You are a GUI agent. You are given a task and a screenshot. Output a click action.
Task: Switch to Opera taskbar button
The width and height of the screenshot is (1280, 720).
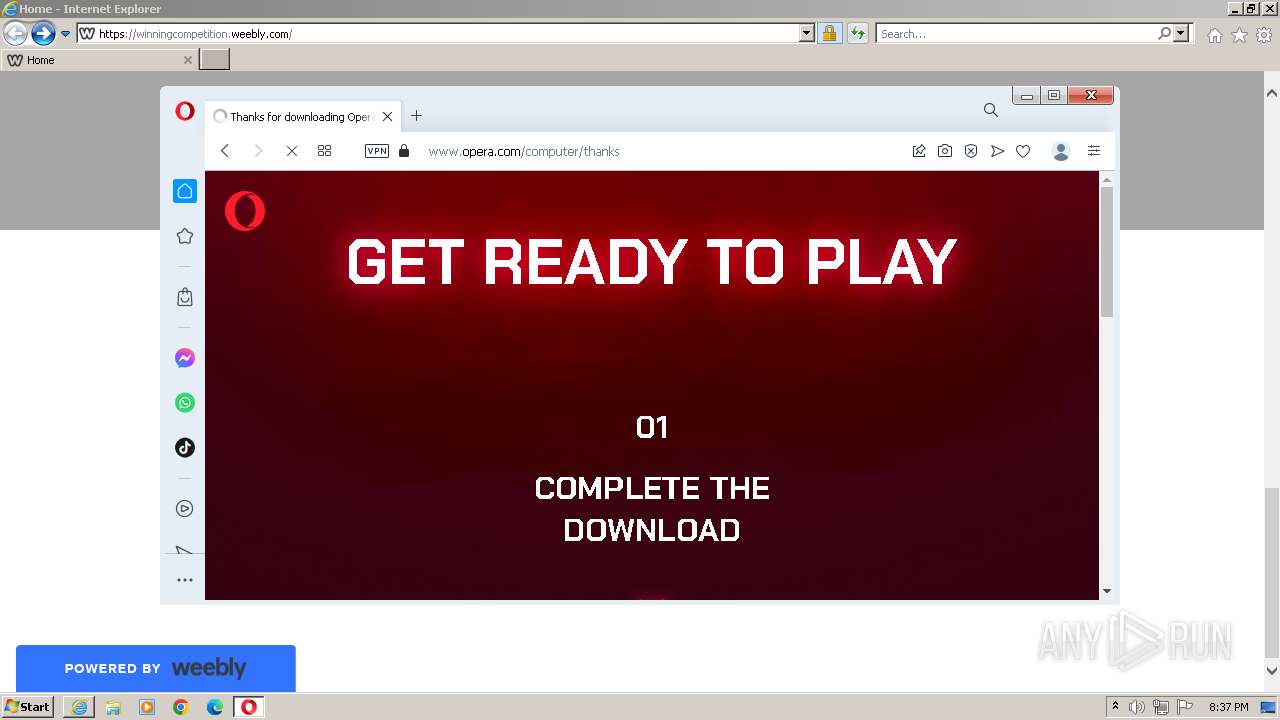click(248, 707)
